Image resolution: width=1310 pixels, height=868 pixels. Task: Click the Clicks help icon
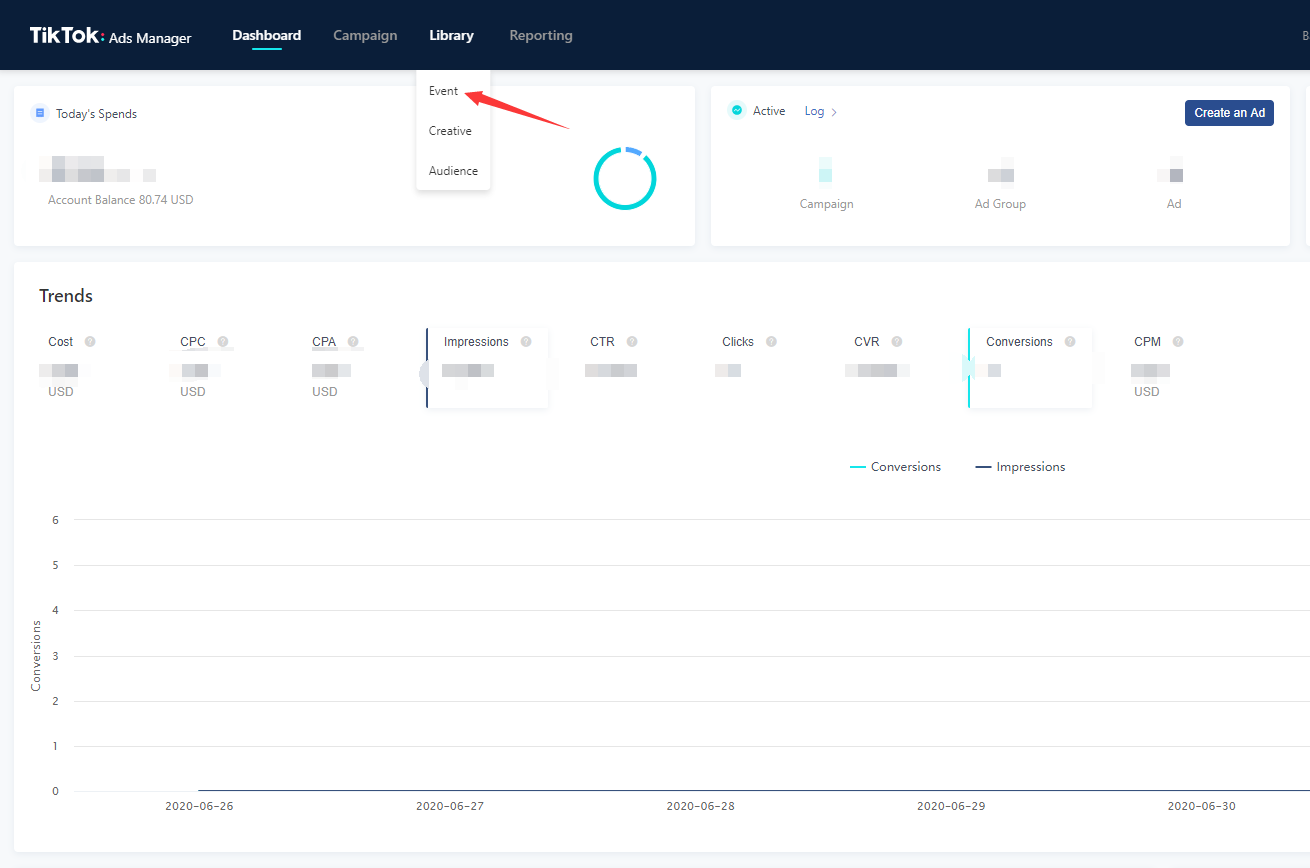(x=771, y=342)
